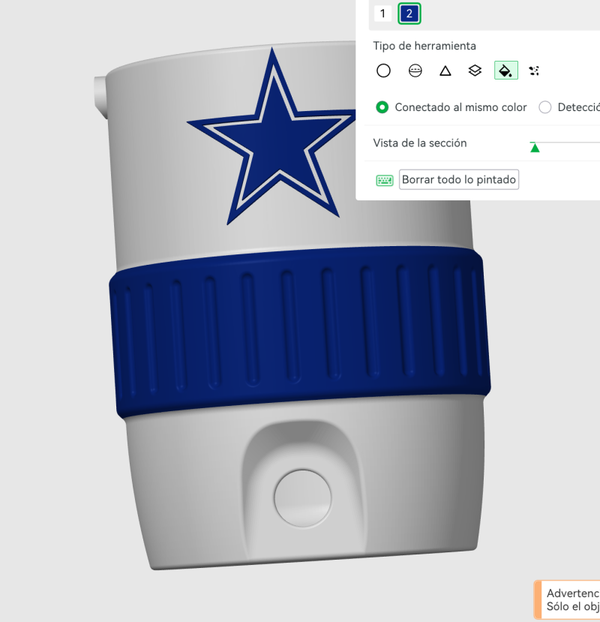Select the gap fill tool
The width and height of the screenshot is (600, 622).
point(534,71)
